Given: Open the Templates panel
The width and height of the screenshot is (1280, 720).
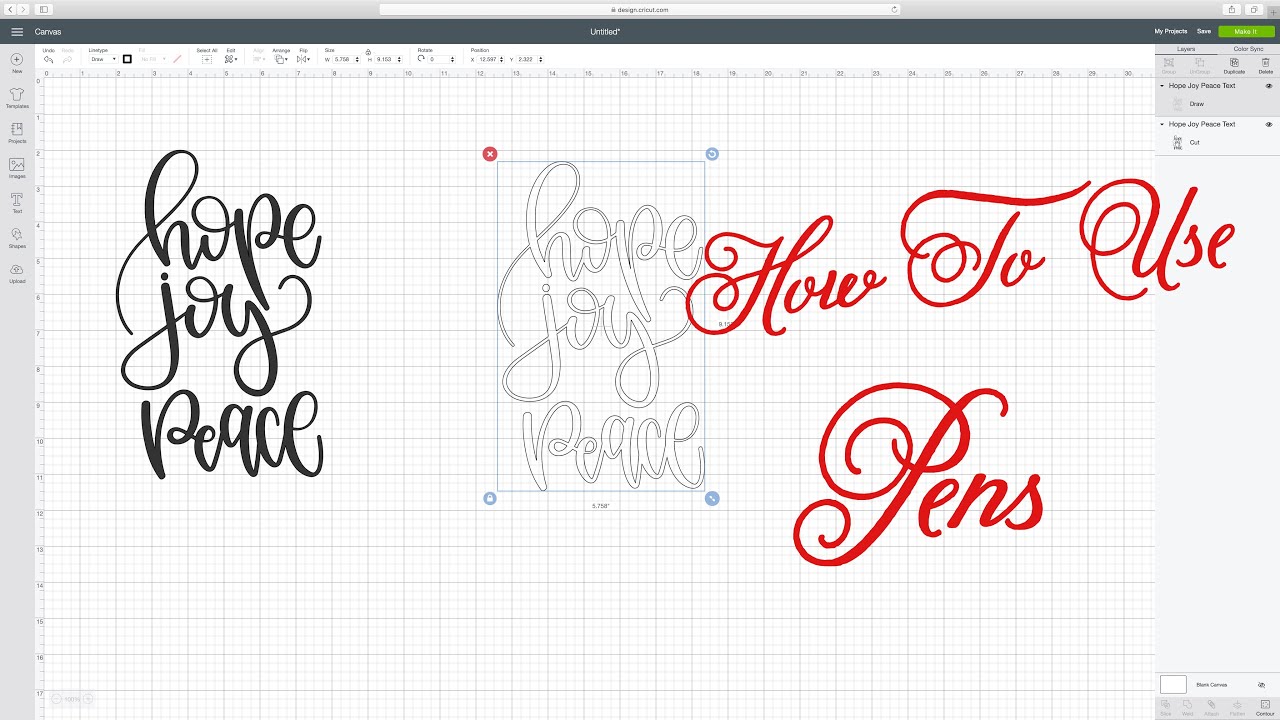Looking at the screenshot, I should tap(17, 98).
